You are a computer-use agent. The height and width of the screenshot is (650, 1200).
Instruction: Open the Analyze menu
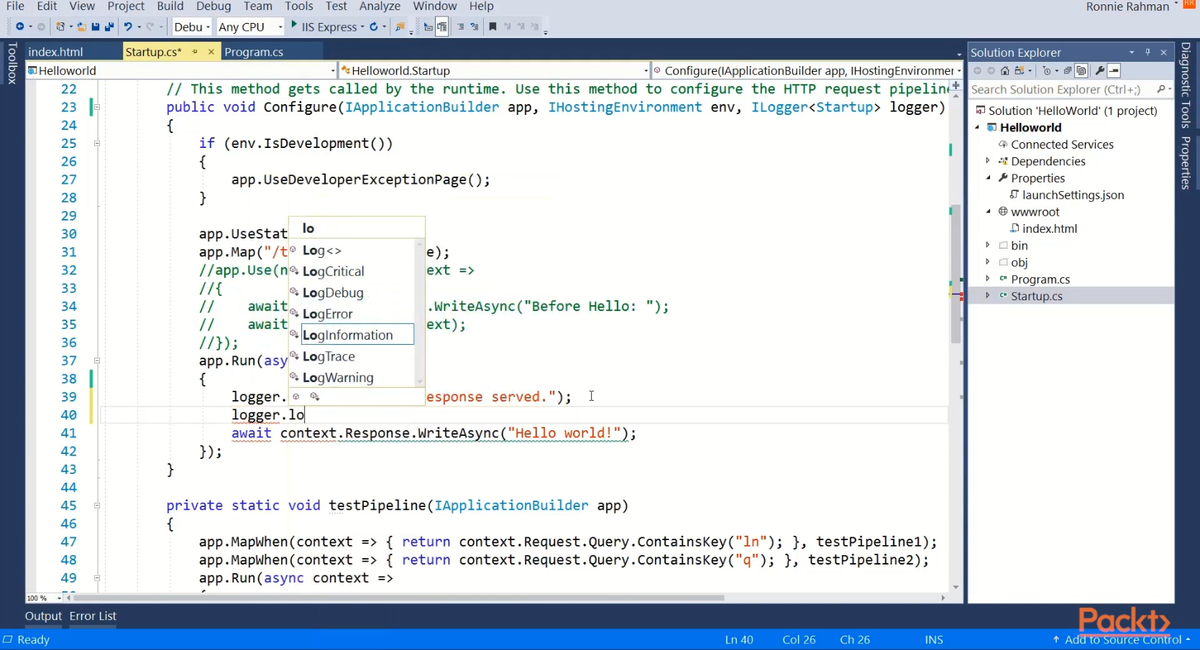(x=379, y=6)
